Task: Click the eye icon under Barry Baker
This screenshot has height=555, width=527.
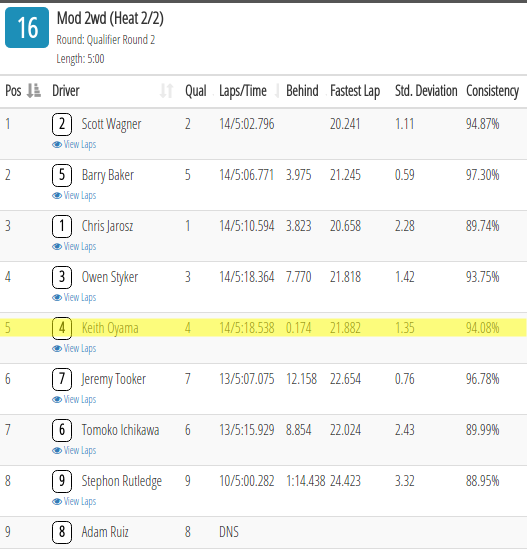Action: [x=57, y=195]
